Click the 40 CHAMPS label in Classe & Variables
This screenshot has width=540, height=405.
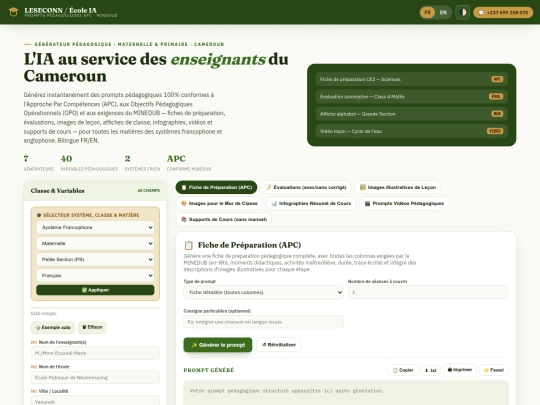point(149,190)
